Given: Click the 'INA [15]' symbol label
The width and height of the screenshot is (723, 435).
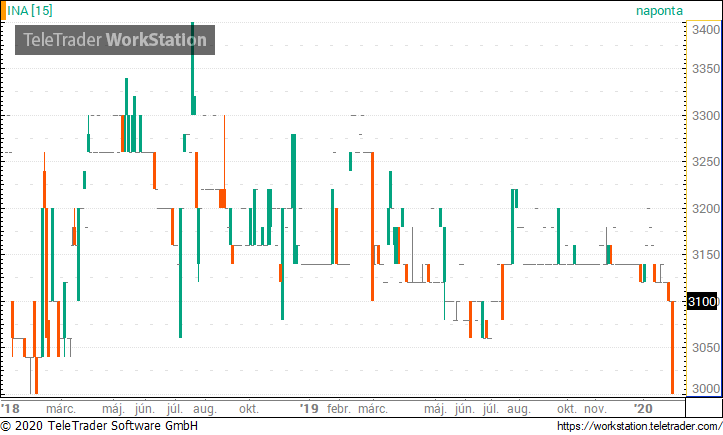Looking at the screenshot, I should point(30,10).
